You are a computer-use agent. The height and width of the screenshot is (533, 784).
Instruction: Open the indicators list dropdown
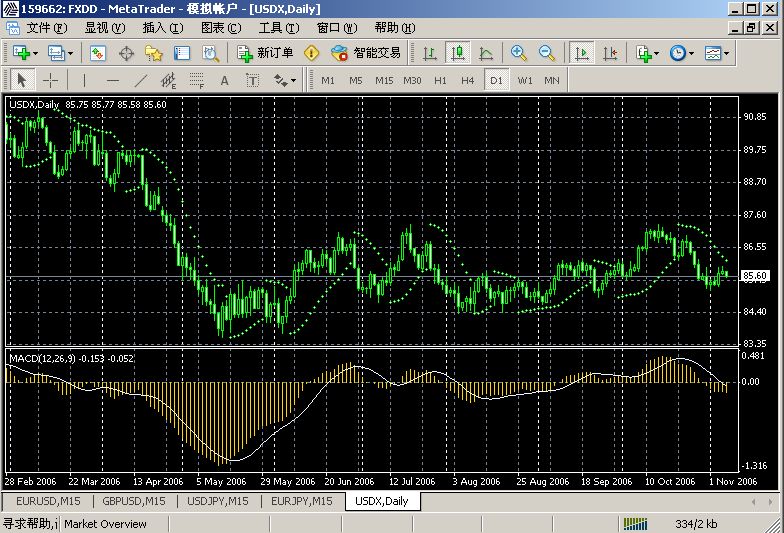(x=655, y=53)
